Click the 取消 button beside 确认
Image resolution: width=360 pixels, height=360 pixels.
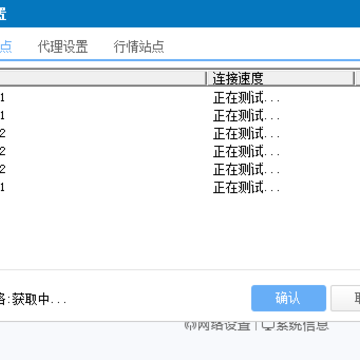point(346,298)
